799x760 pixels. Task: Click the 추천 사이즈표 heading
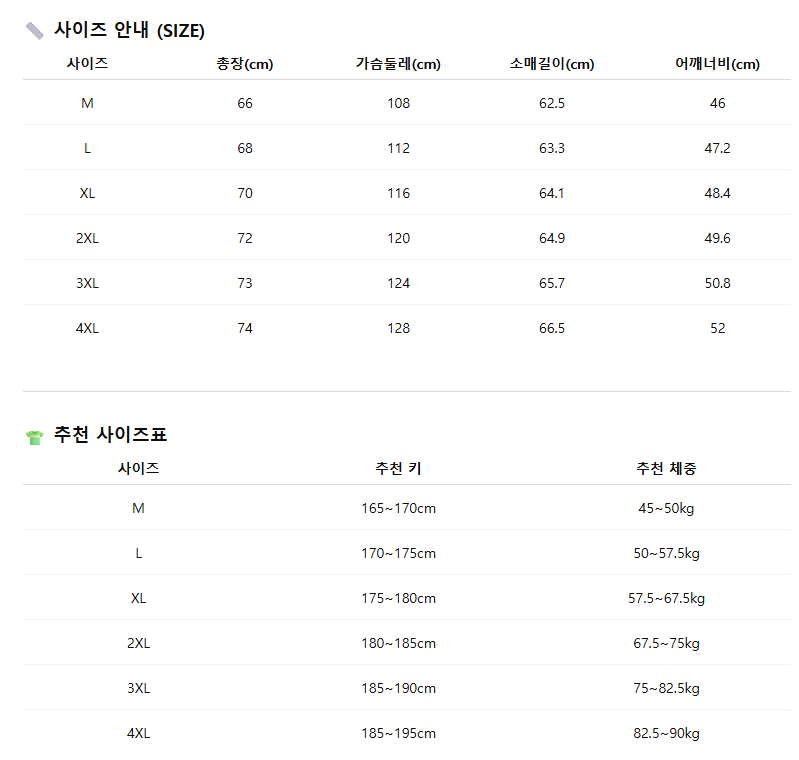click(110, 435)
